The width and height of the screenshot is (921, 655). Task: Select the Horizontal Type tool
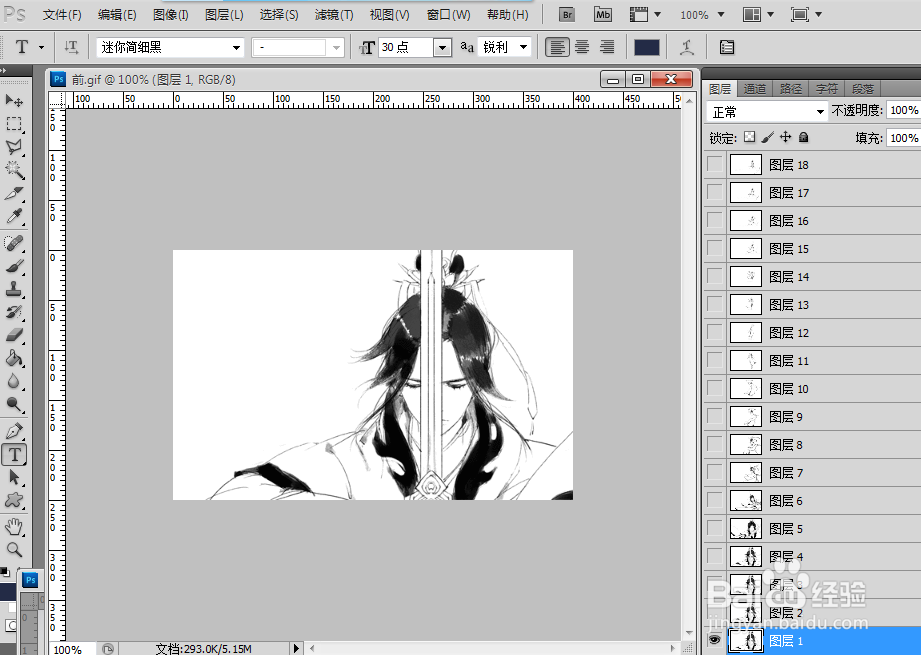[14, 454]
